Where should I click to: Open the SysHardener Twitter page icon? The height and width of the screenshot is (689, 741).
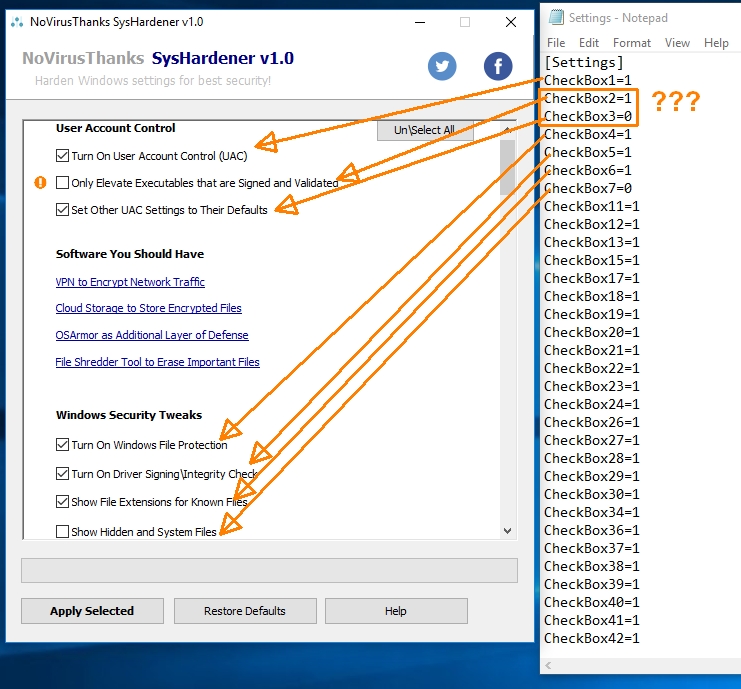(442, 66)
